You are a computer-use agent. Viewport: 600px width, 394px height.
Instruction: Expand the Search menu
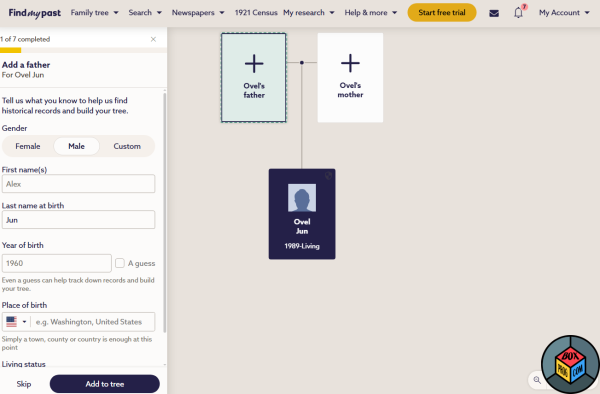click(x=145, y=13)
